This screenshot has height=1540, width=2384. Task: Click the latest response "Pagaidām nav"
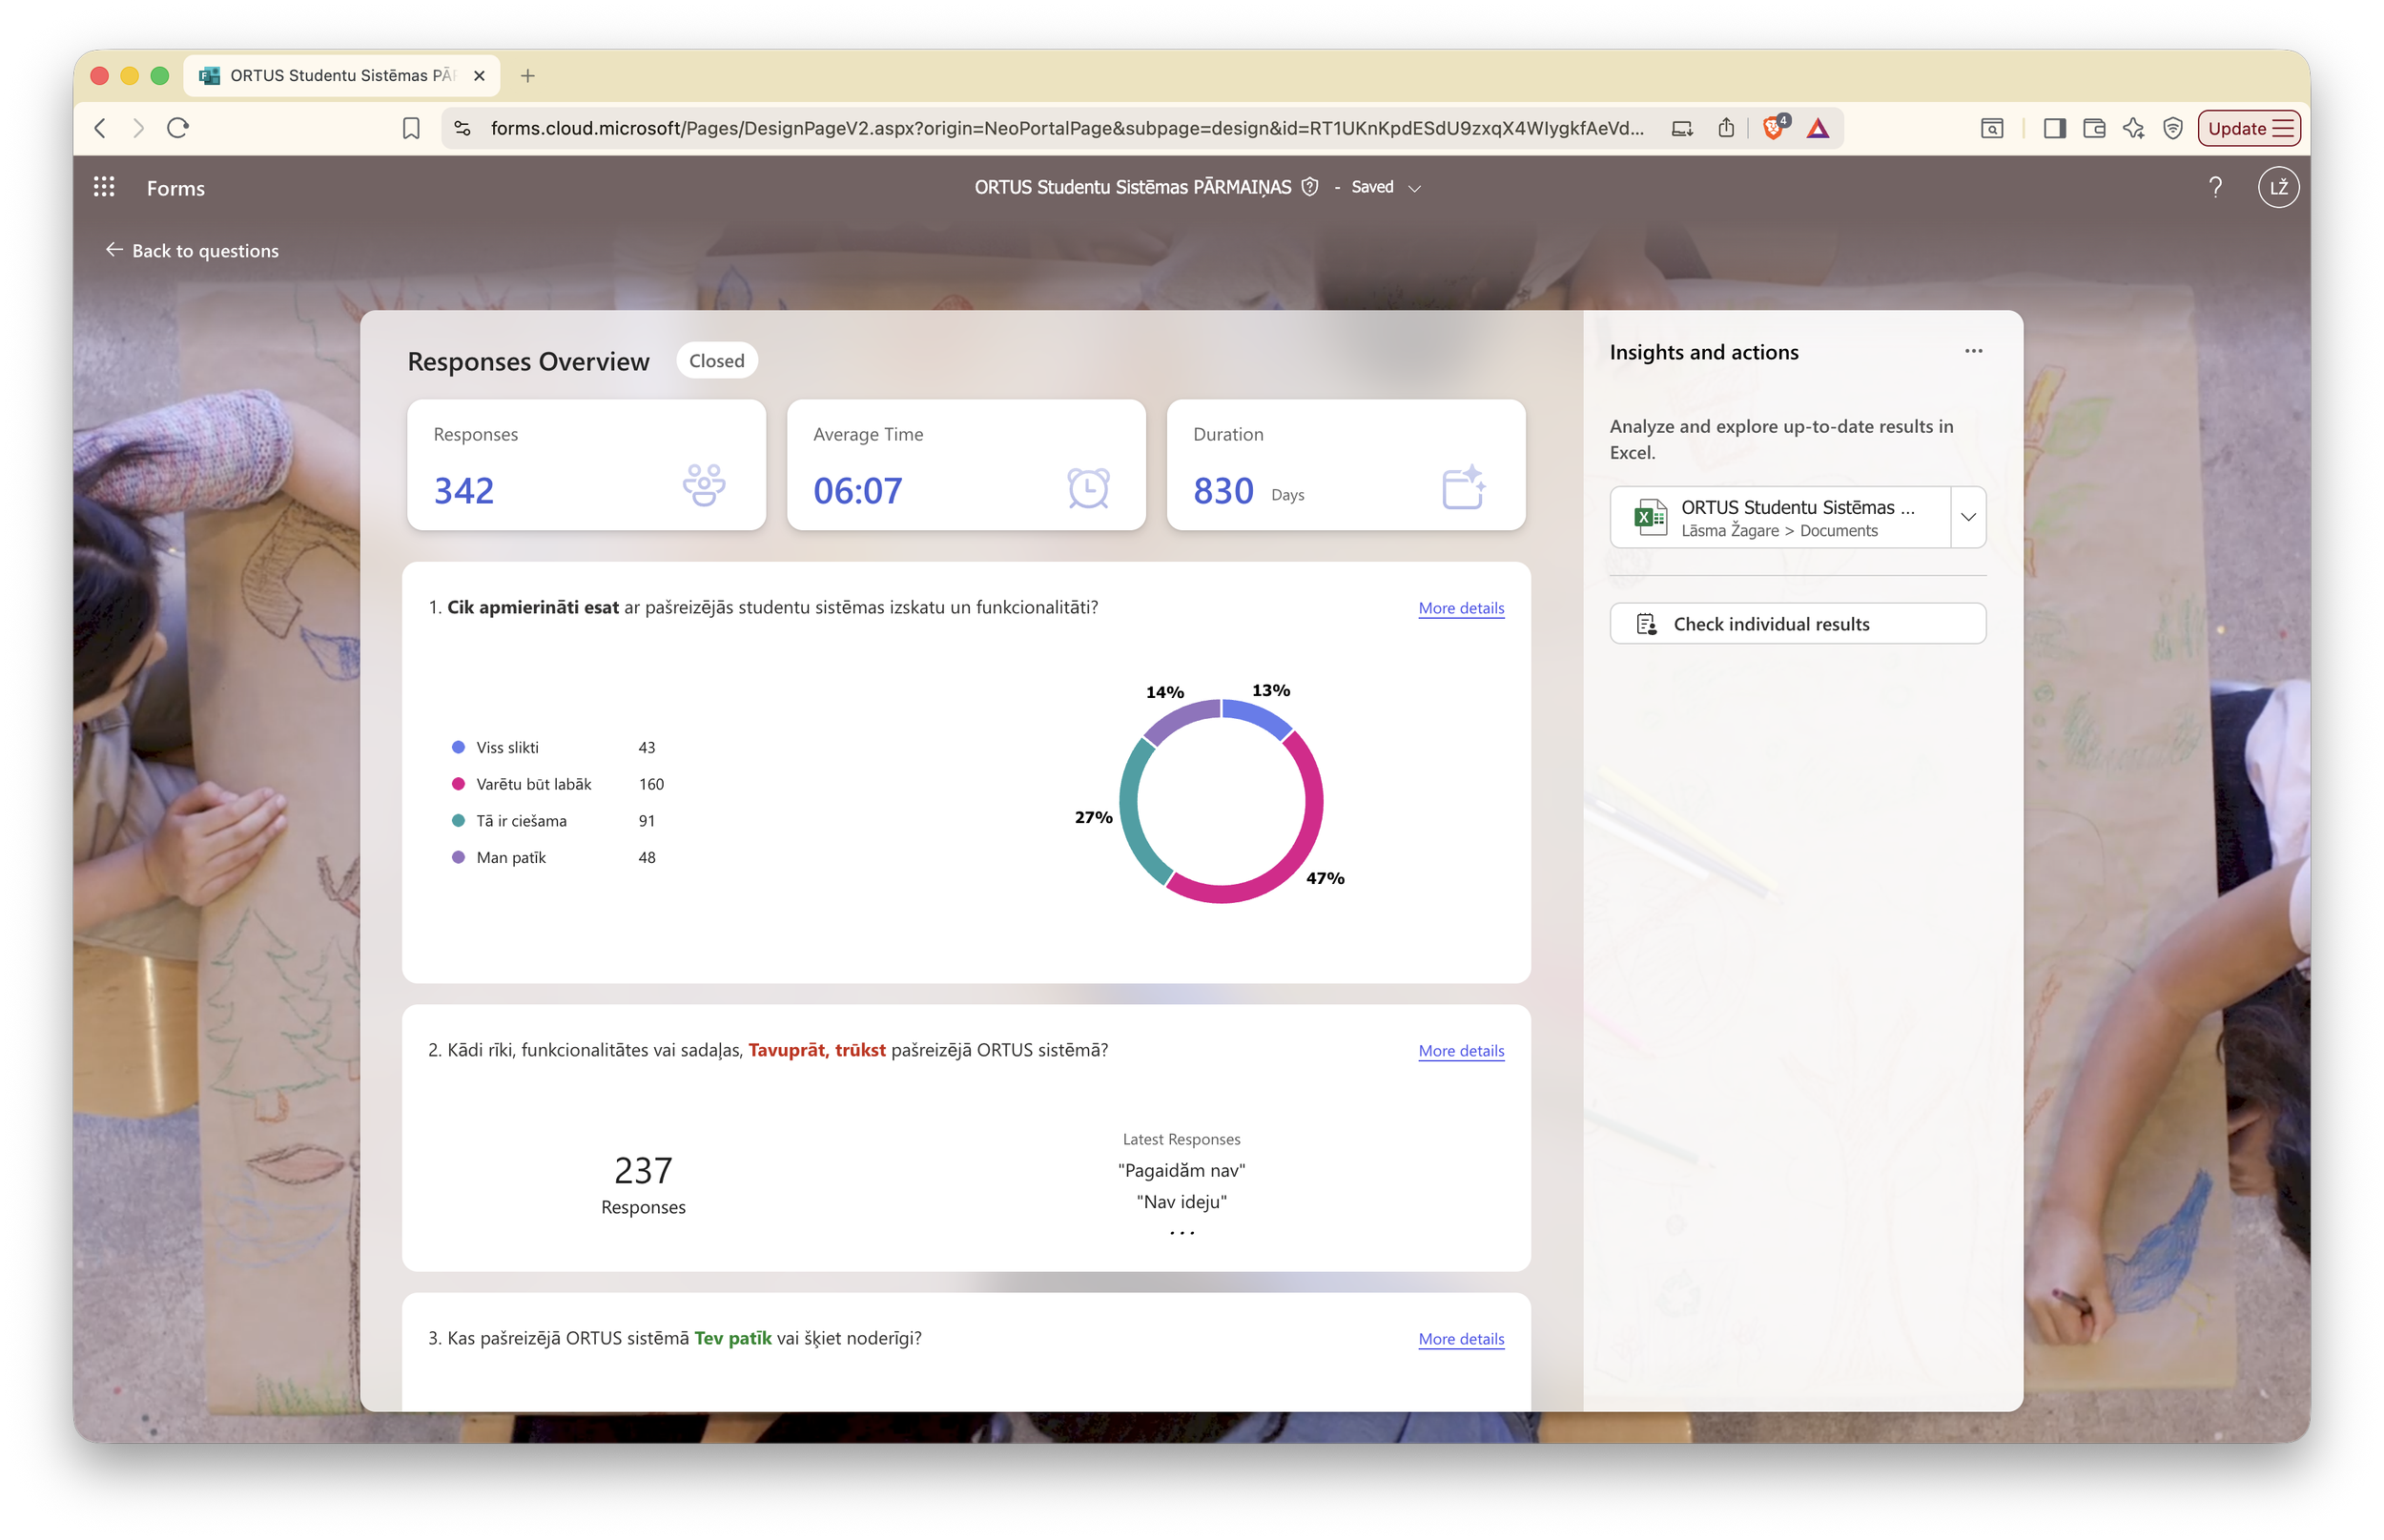tap(1181, 1171)
